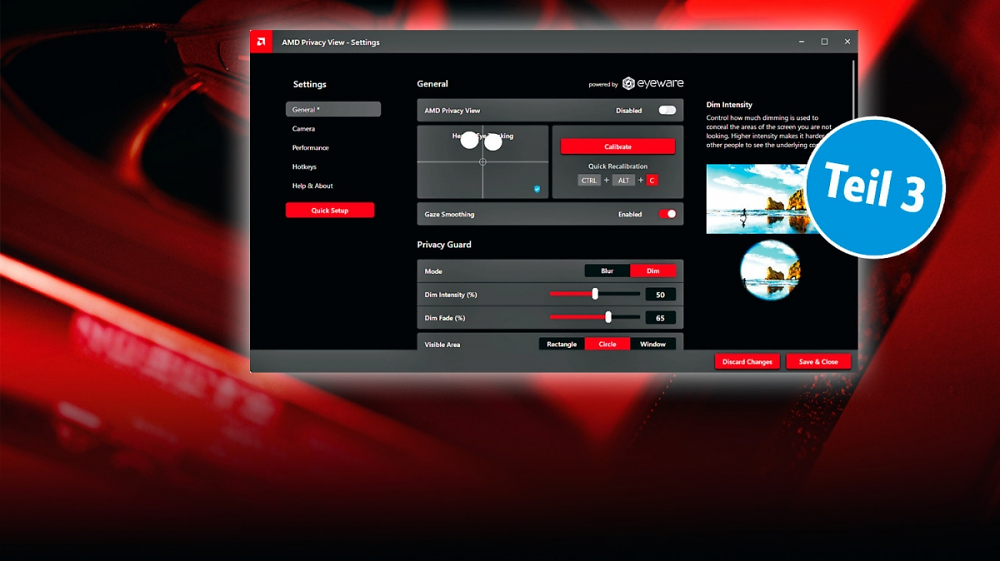The height and width of the screenshot is (561, 1000).
Task: Click the Privacy Guard heading
Action: (444, 245)
